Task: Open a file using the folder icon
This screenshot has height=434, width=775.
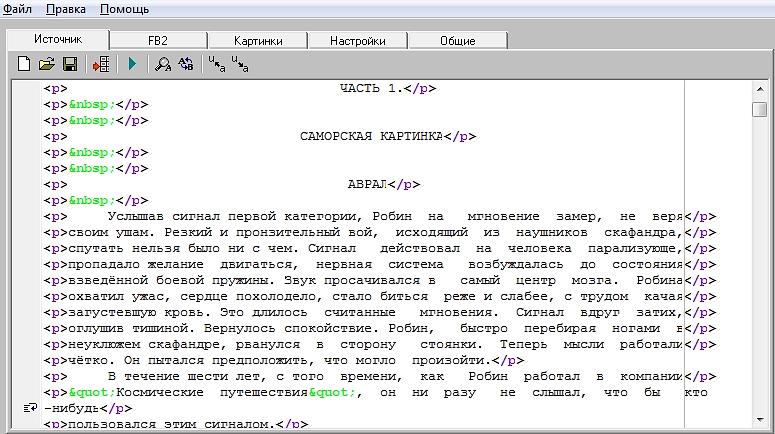Action: pos(46,64)
